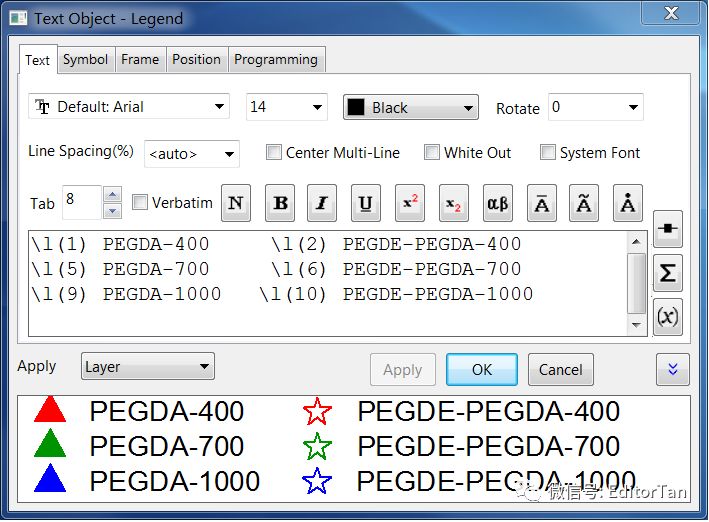
Task: Toggle Bold formatting button
Action: pos(280,203)
